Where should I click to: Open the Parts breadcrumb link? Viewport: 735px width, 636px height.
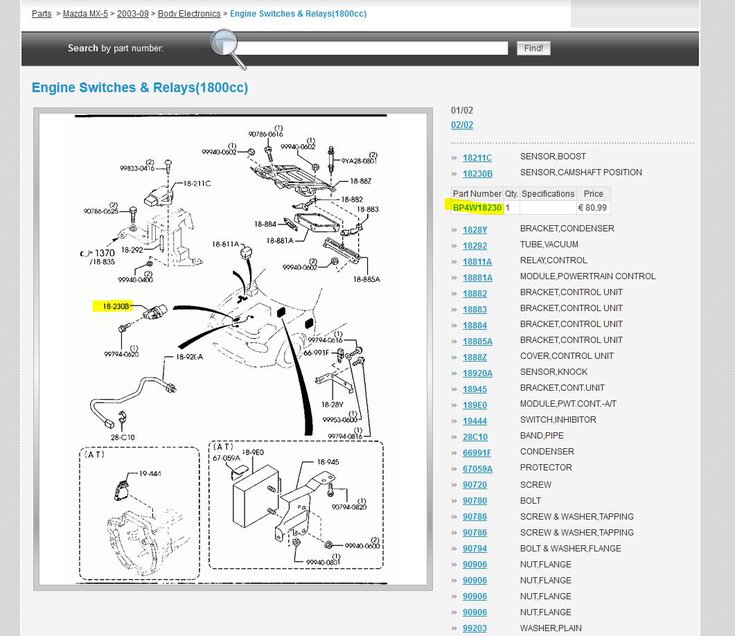(41, 14)
